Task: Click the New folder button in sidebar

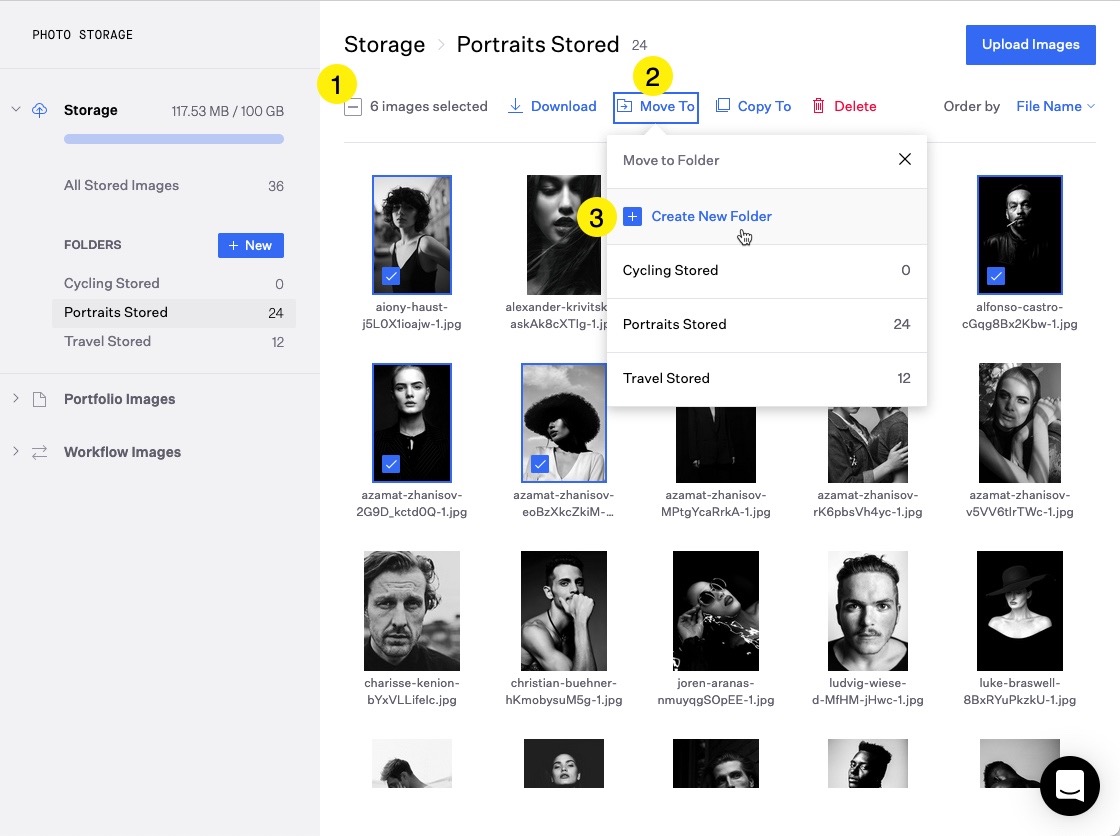Action: click(x=250, y=245)
